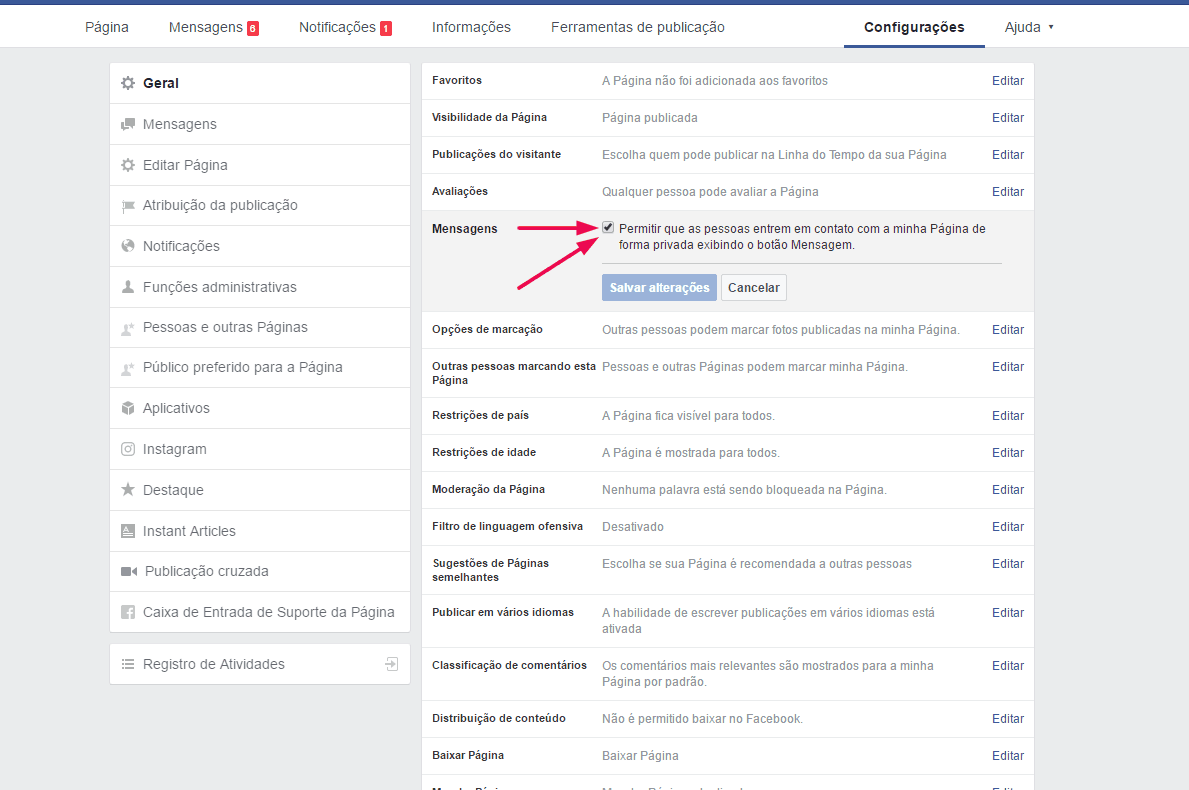This screenshot has height=790, width=1189.
Task: Edit the Baixar Página setting
Action: pyautogui.click(x=1008, y=756)
